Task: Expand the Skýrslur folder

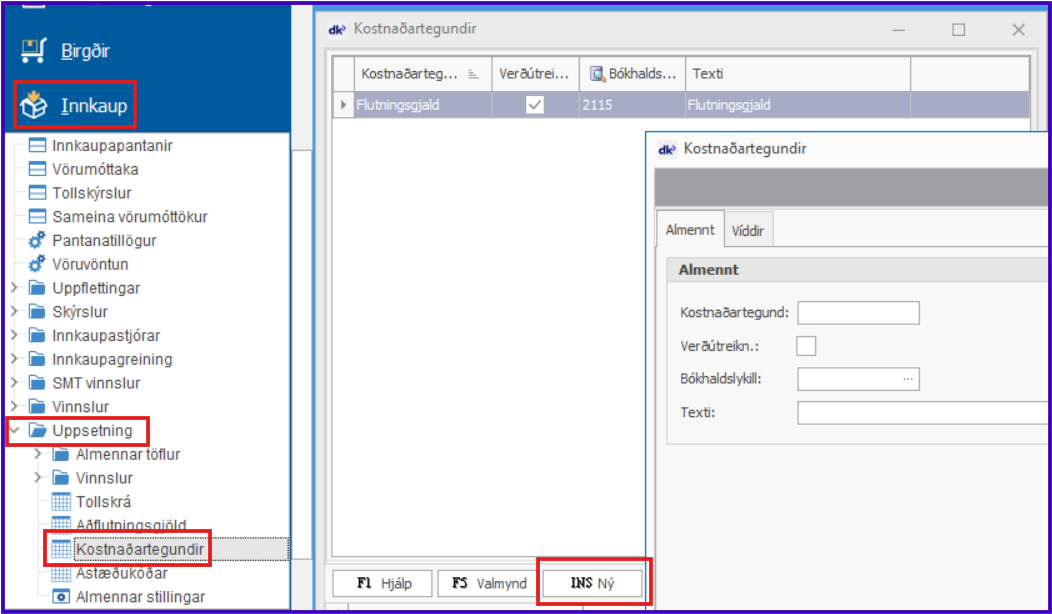Action: 14,312
